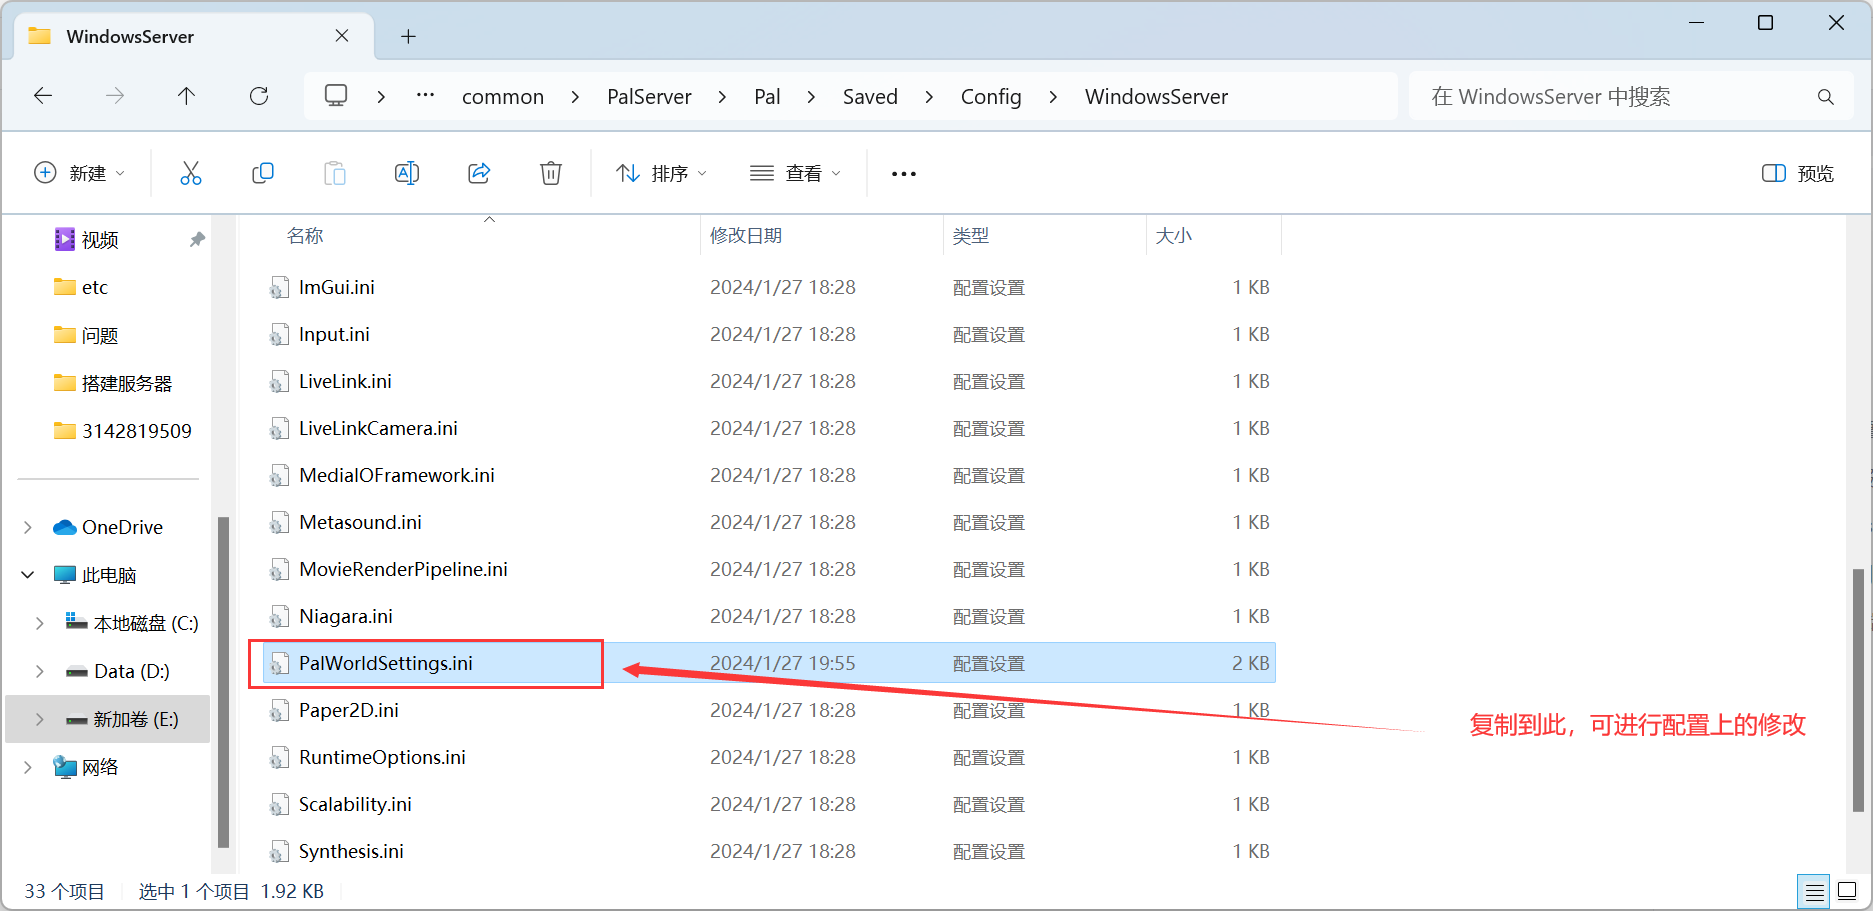Click the OneDrive cloud icon
This screenshot has height=911, width=1873.
(x=65, y=527)
